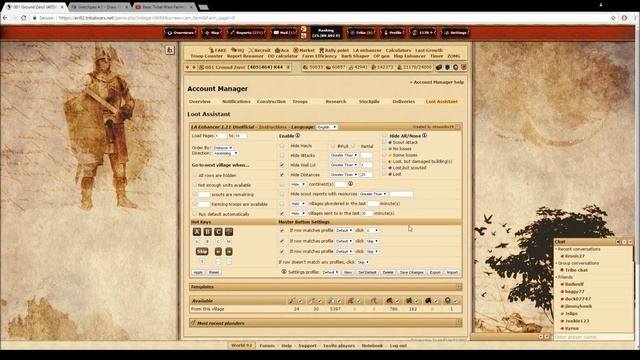Screen dimensions: 640x360
Task: Toggle the Hide Hauls checkbox
Action: click(282, 146)
